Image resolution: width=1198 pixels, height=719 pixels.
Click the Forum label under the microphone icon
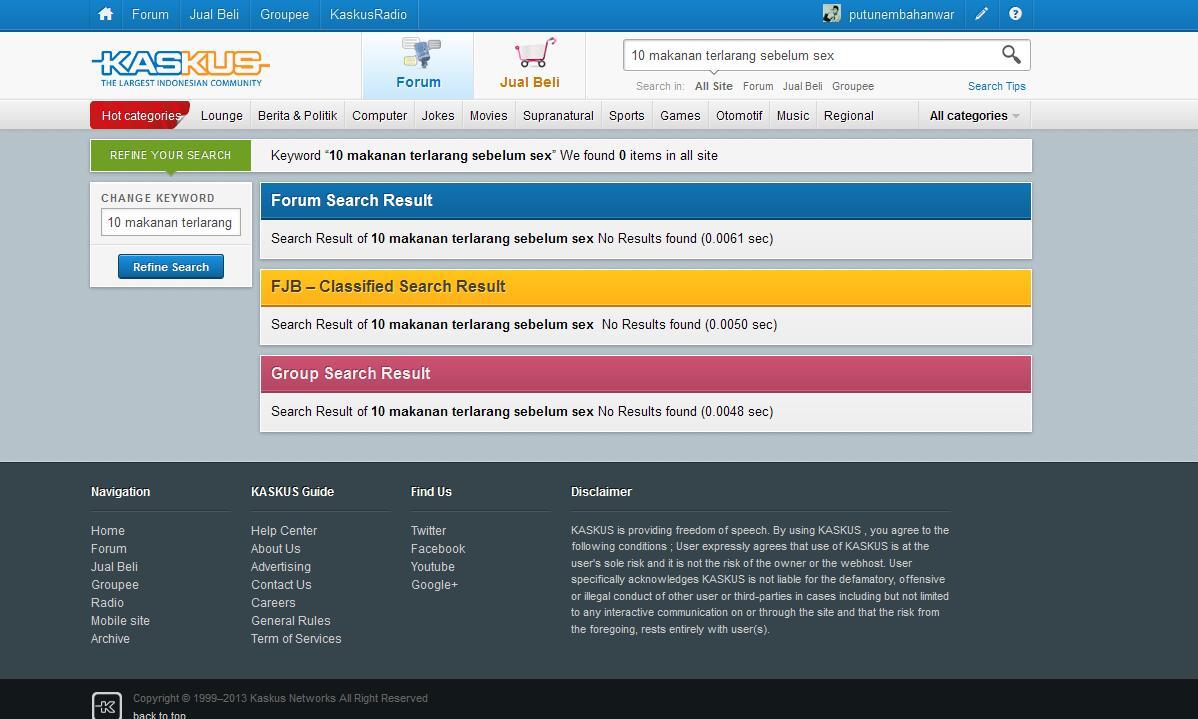pos(418,82)
